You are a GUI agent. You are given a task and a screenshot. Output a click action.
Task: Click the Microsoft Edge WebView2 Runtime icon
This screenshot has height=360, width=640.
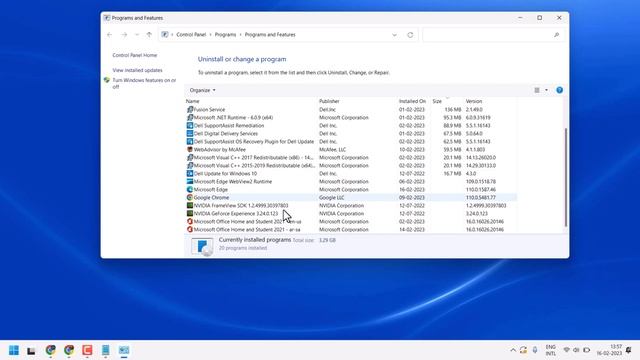point(190,182)
